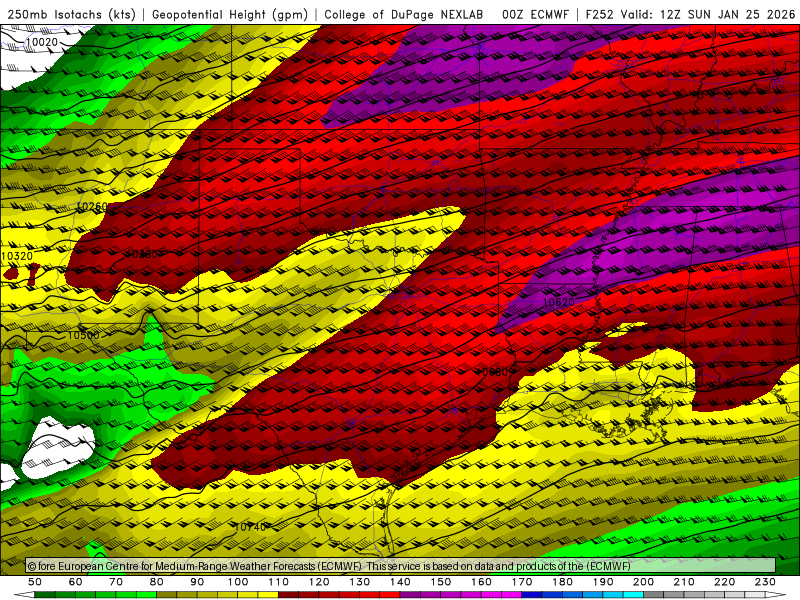
Task: Click the 110 value on the color scale
Action: coord(279,582)
